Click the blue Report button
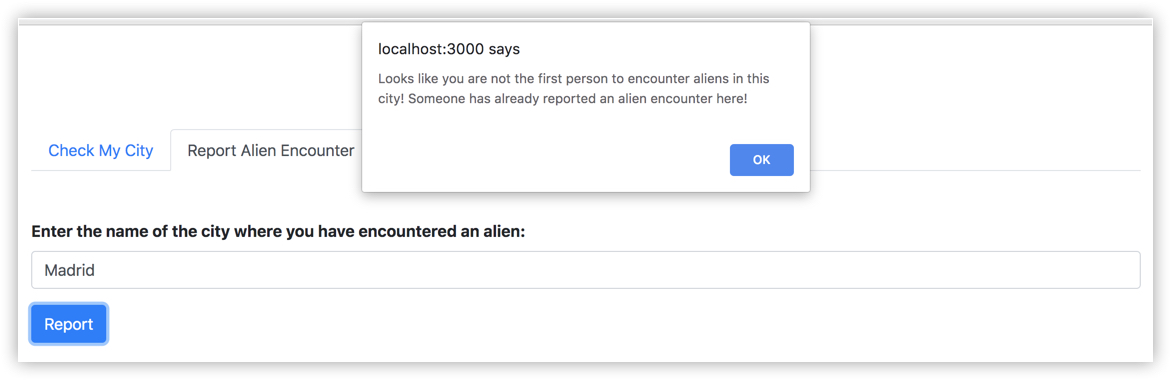This screenshot has width=1171, height=380. [69, 324]
